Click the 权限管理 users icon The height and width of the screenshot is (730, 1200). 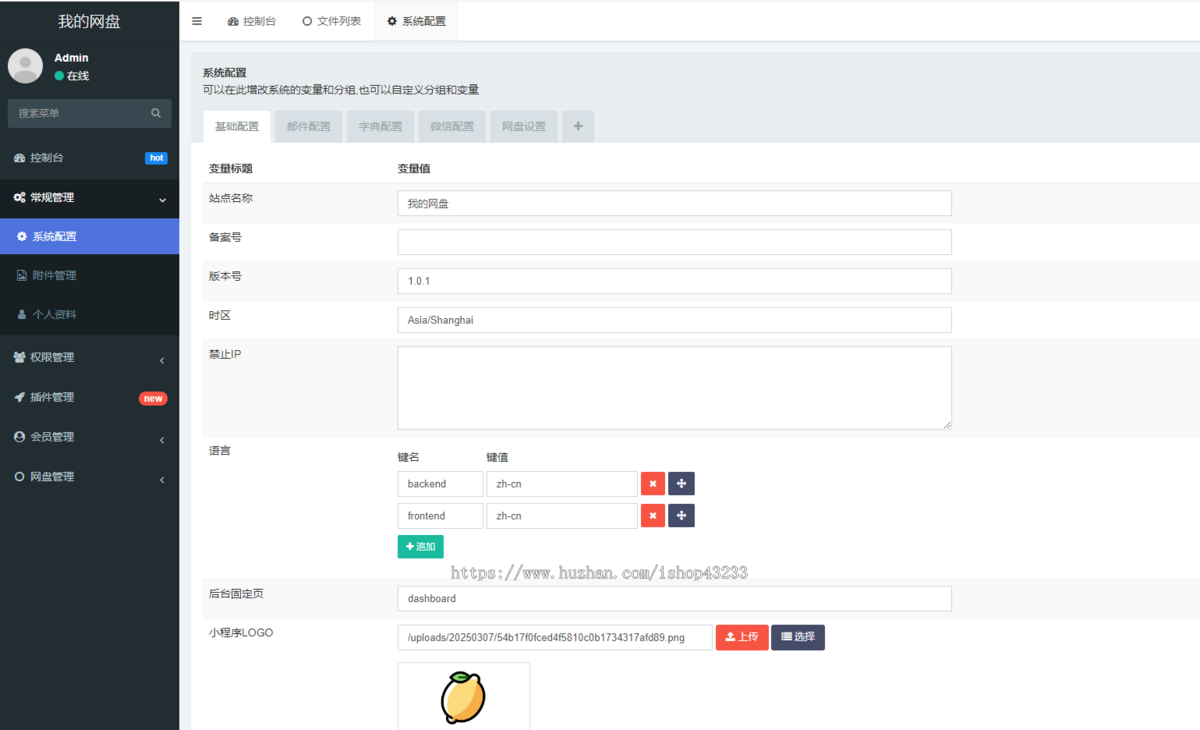(x=19, y=357)
